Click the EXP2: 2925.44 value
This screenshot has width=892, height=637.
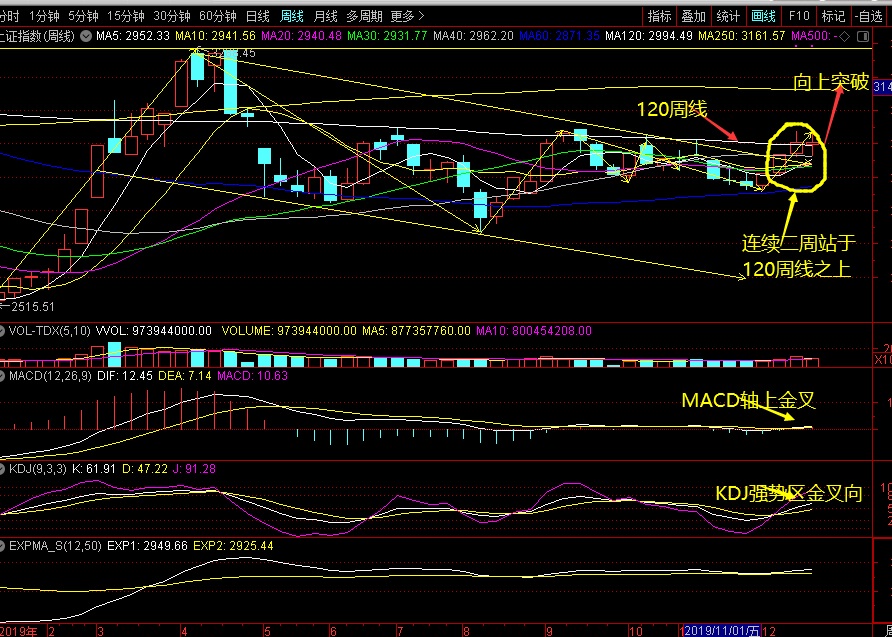pos(233,546)
